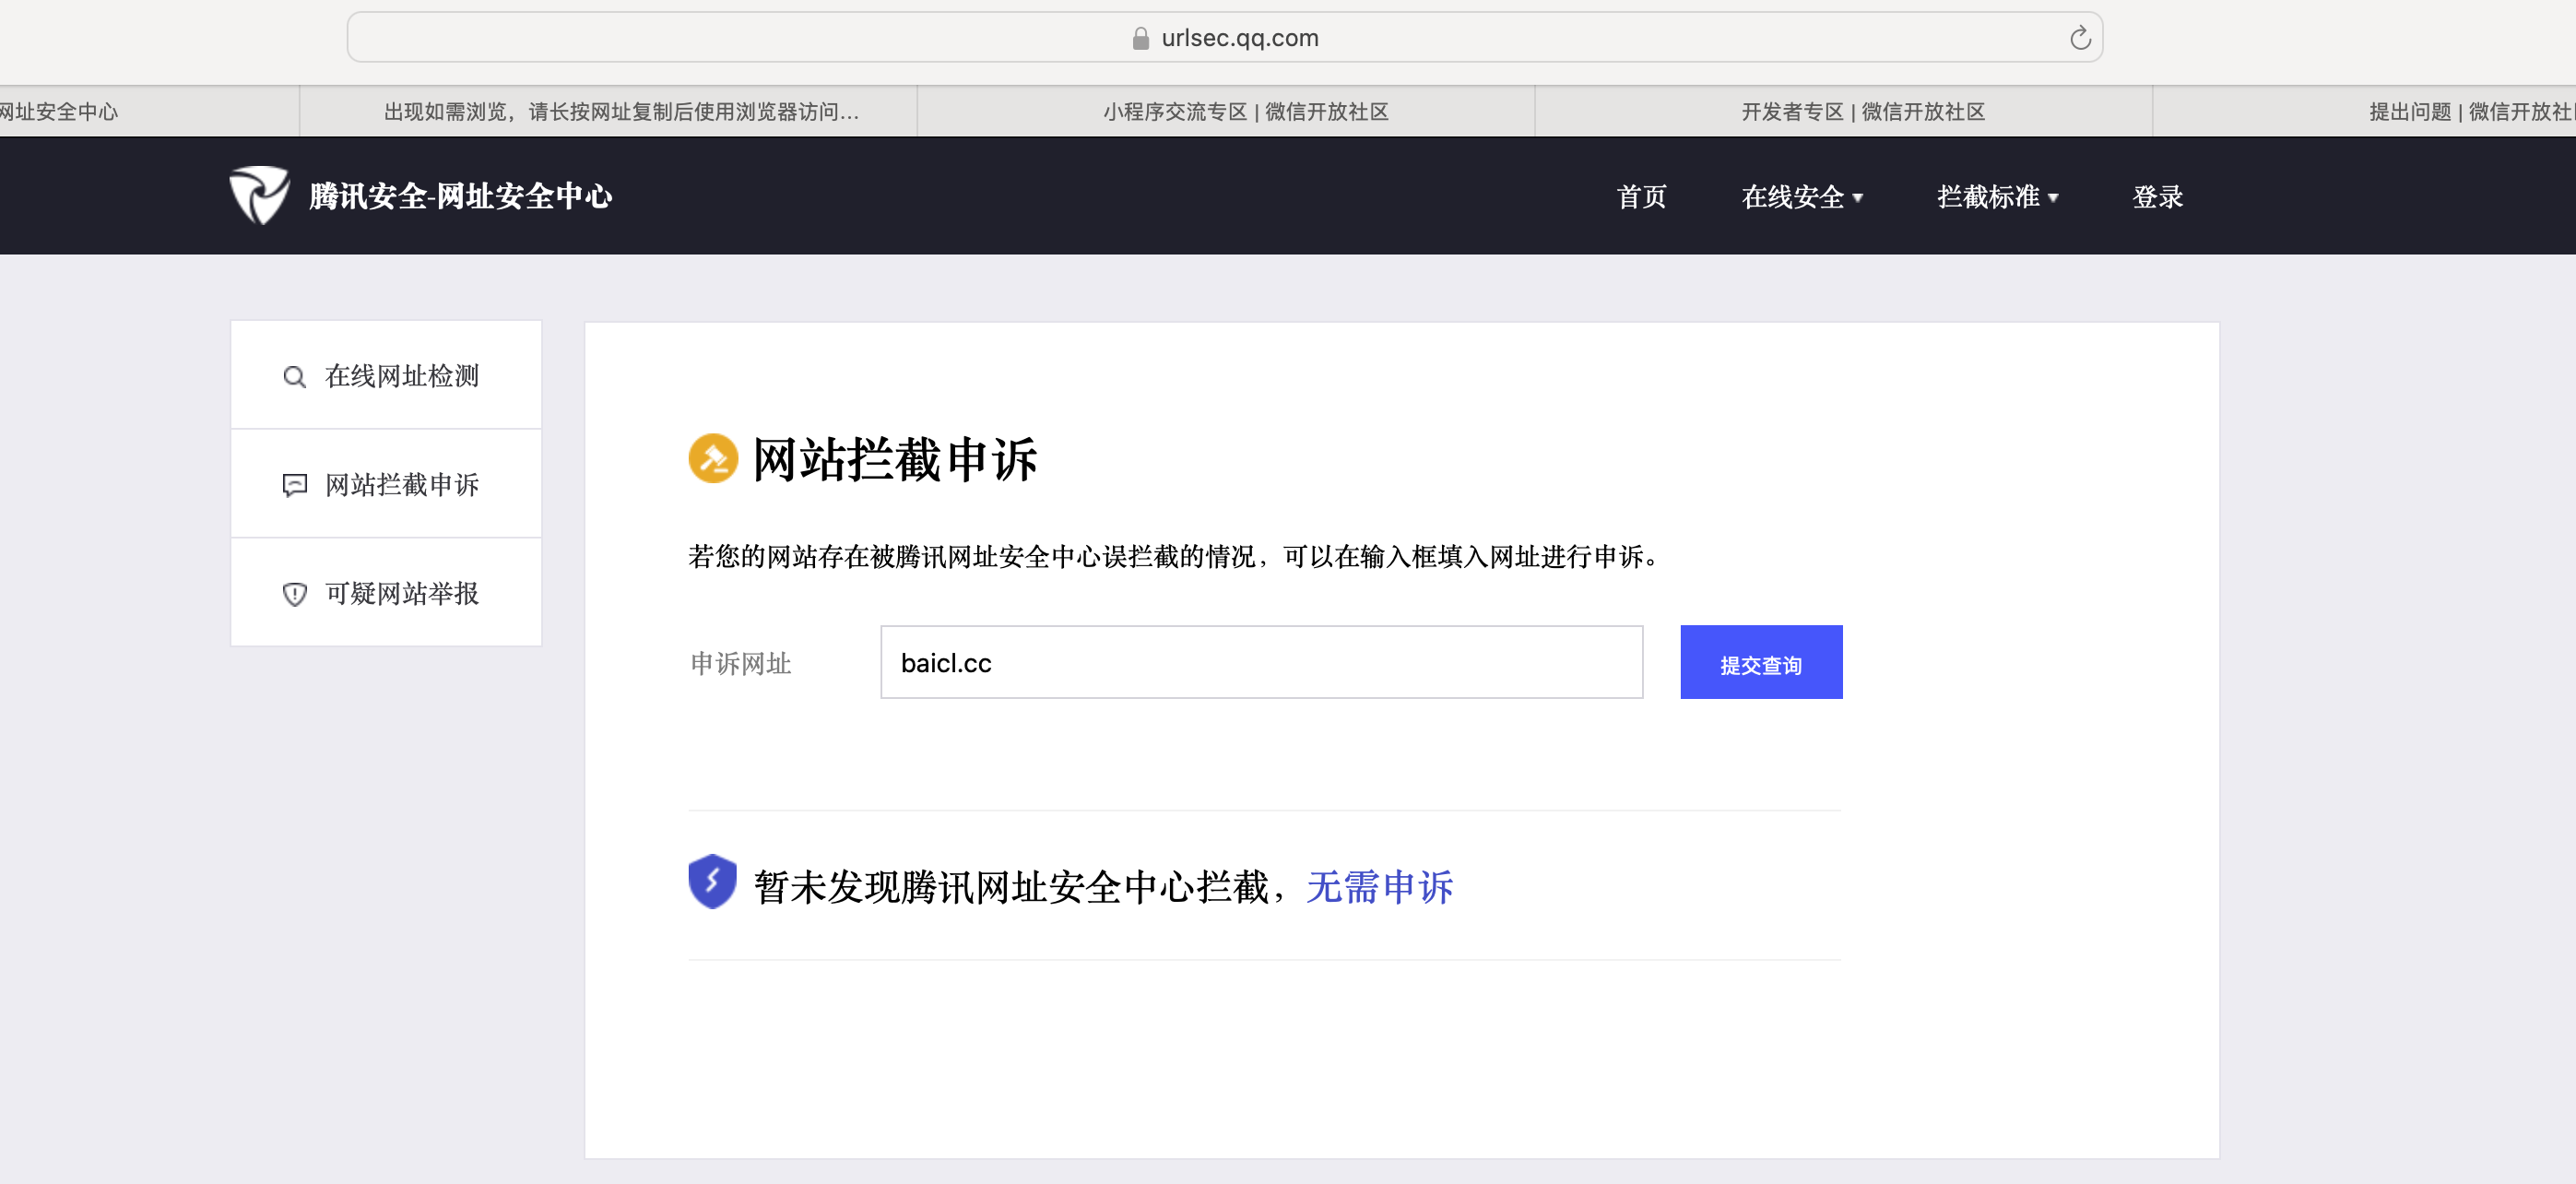Viewport: 2576px width, 1184px height.
Task: Switch to 开发者专区 browser tab
Action: (1862, 112)
